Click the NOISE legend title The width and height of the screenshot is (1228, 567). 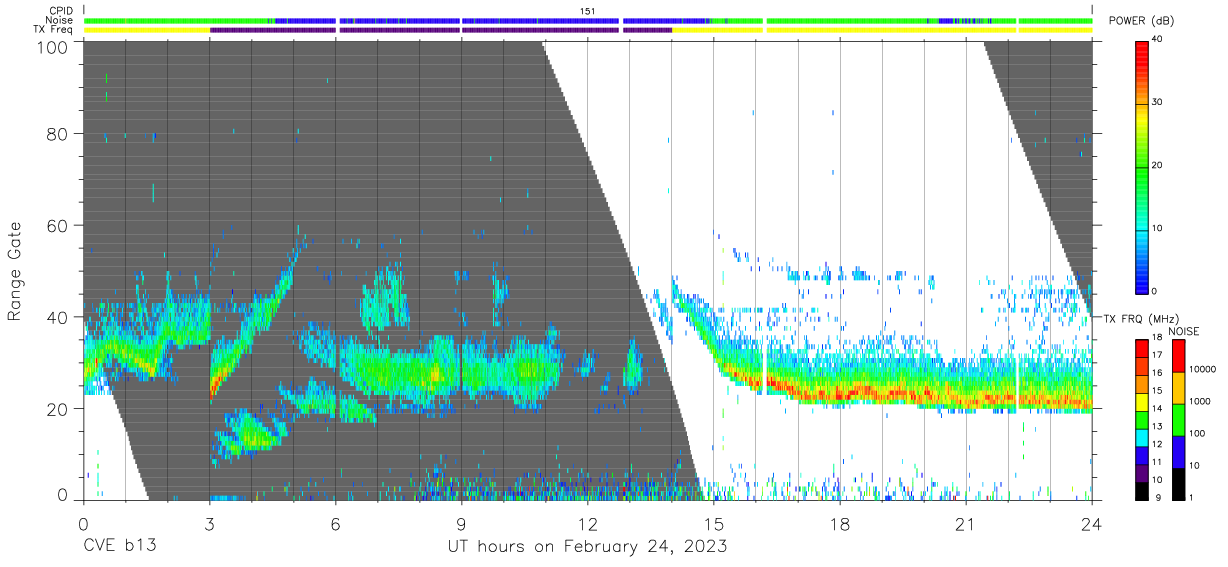tap(1183, 331)
